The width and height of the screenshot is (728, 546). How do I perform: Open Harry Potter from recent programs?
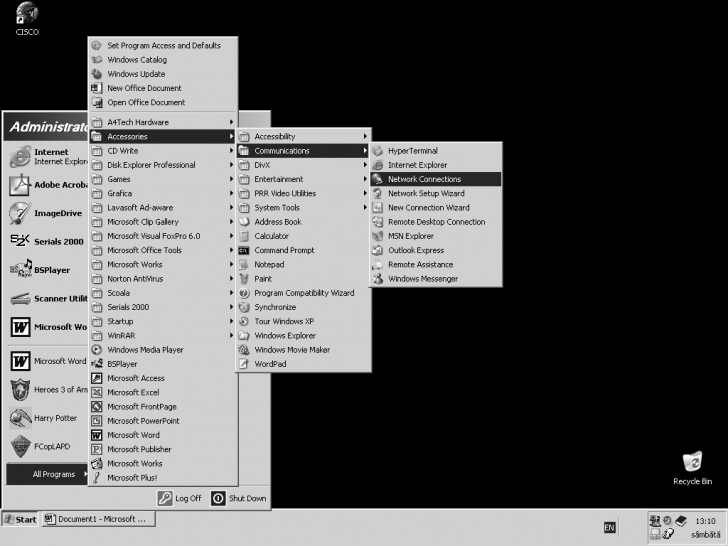click(21, 418)
